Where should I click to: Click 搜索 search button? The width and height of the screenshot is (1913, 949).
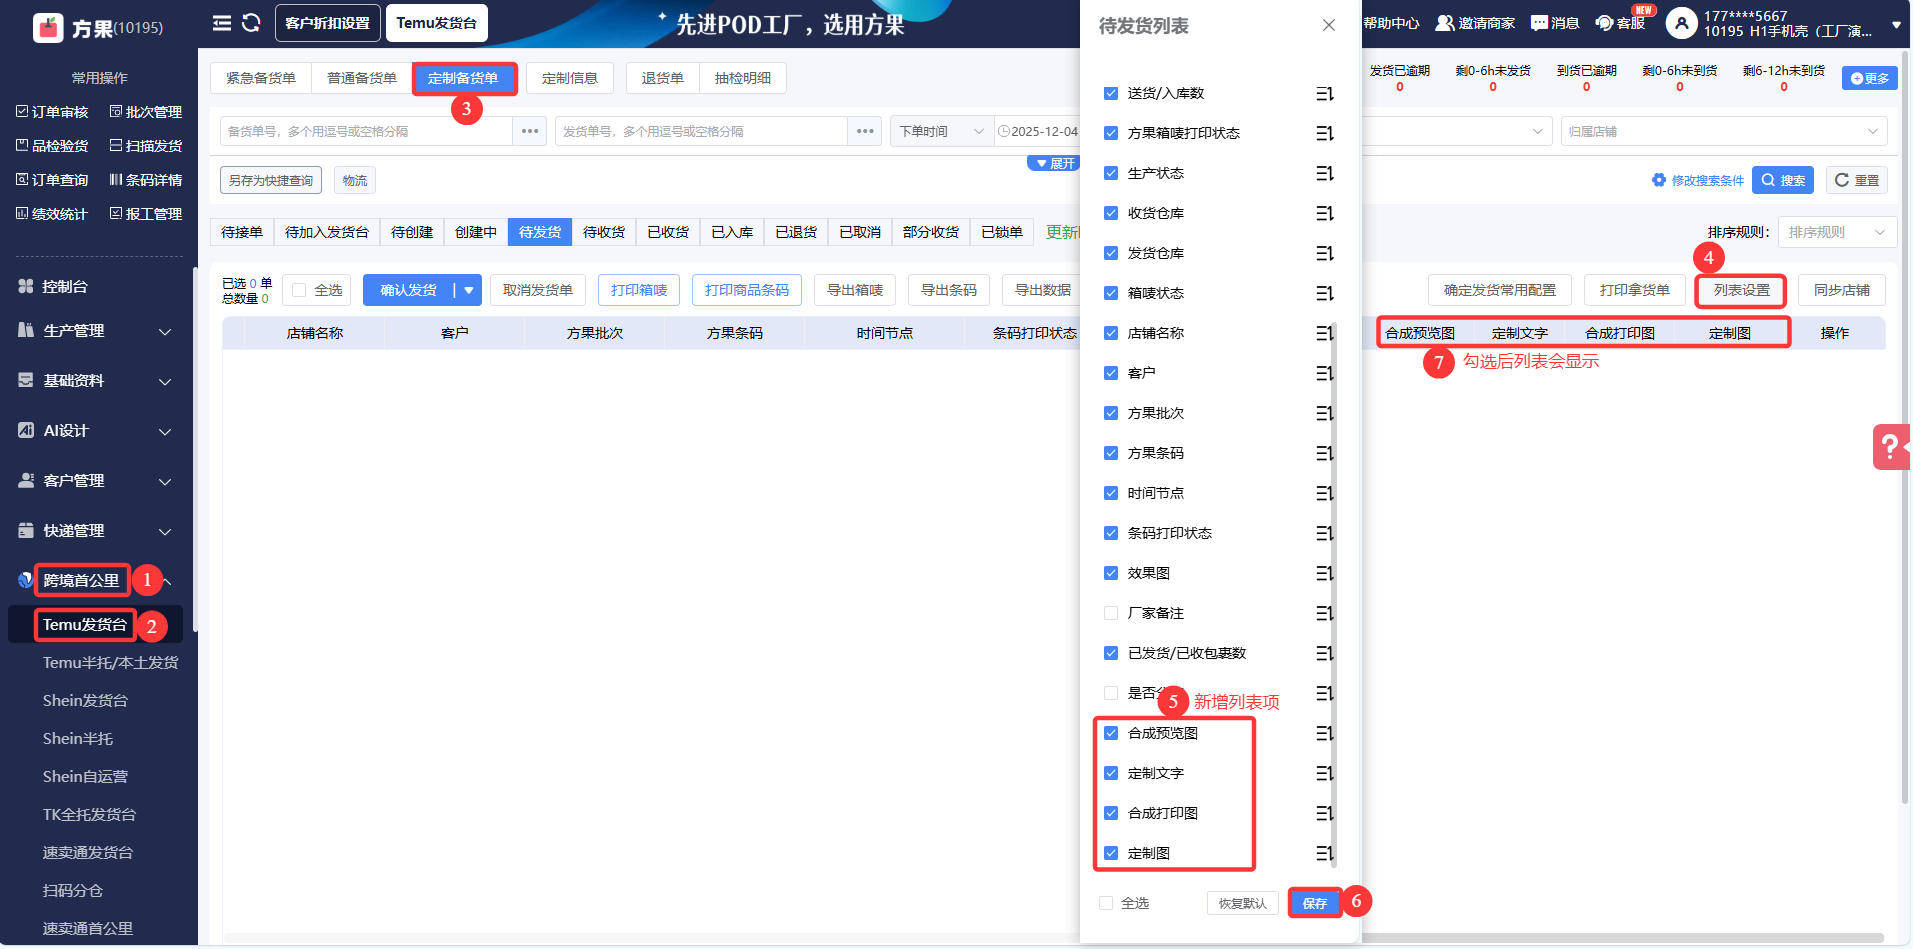point(1783,180)
